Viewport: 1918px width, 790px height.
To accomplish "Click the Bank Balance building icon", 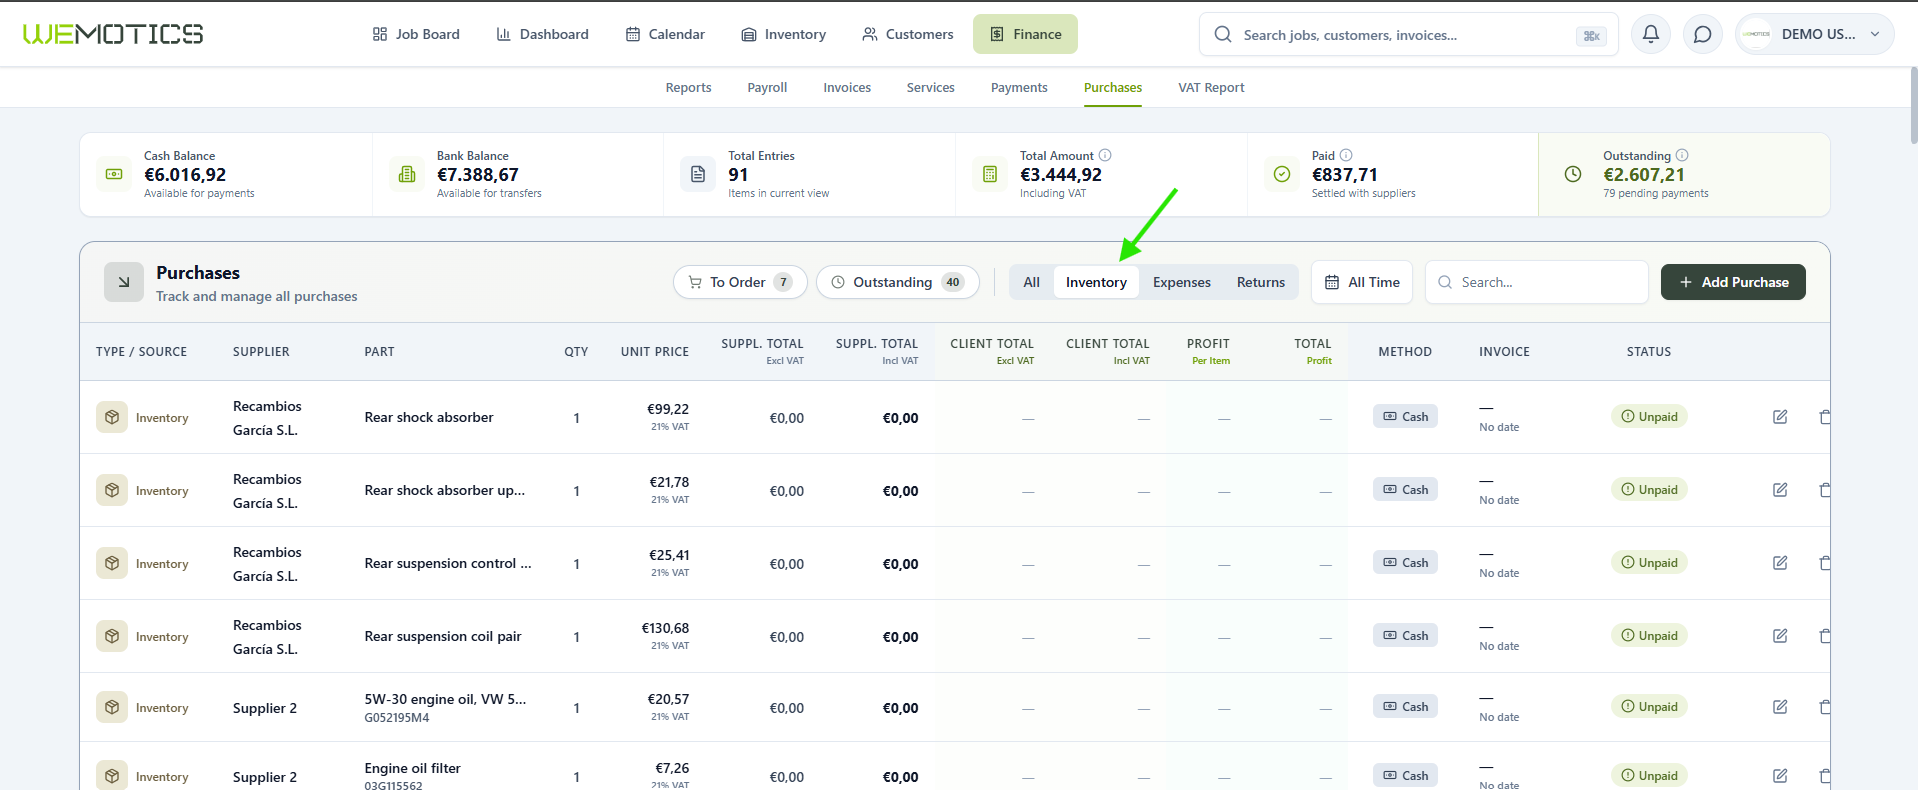I will click(x=407, y=174).
